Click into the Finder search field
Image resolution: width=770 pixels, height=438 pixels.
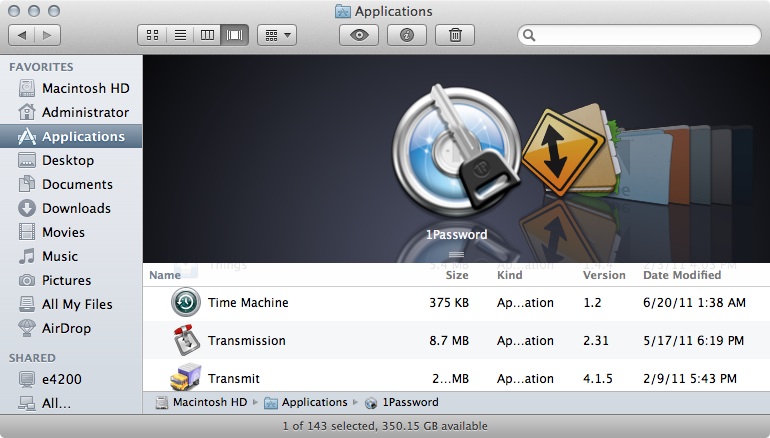click(x=639, y=35)
